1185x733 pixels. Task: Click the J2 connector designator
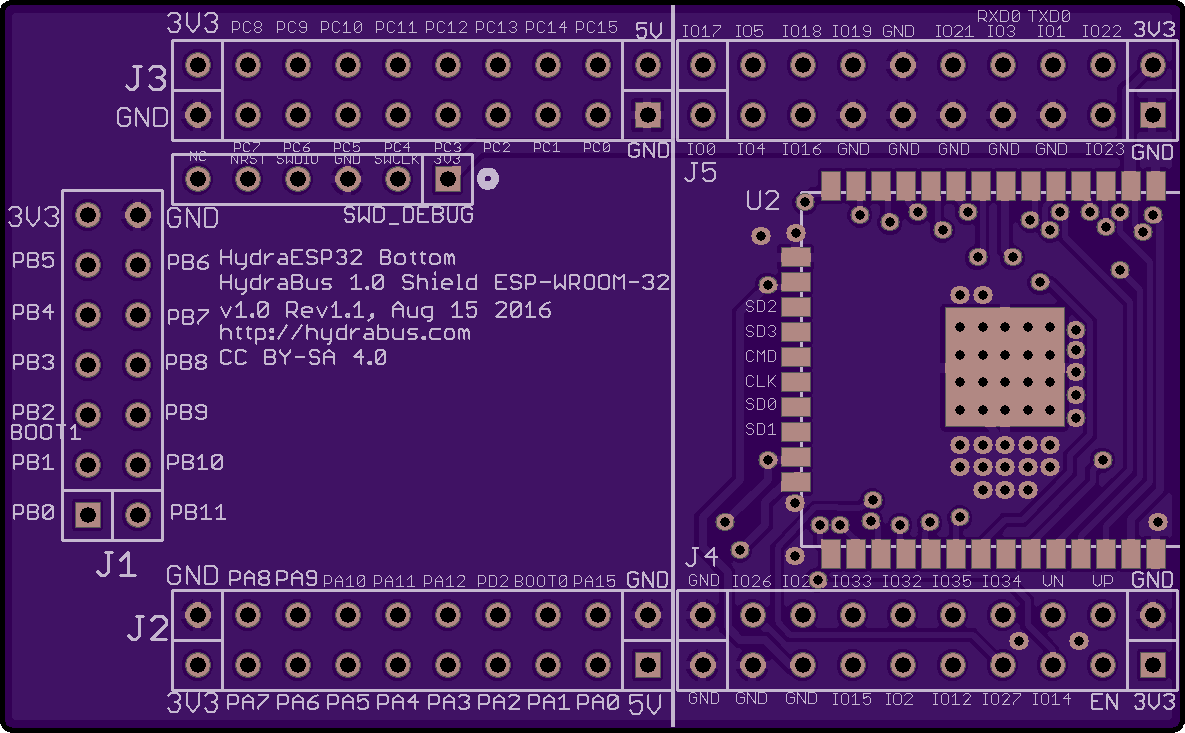pyautogui.click(x=147, y=628)
